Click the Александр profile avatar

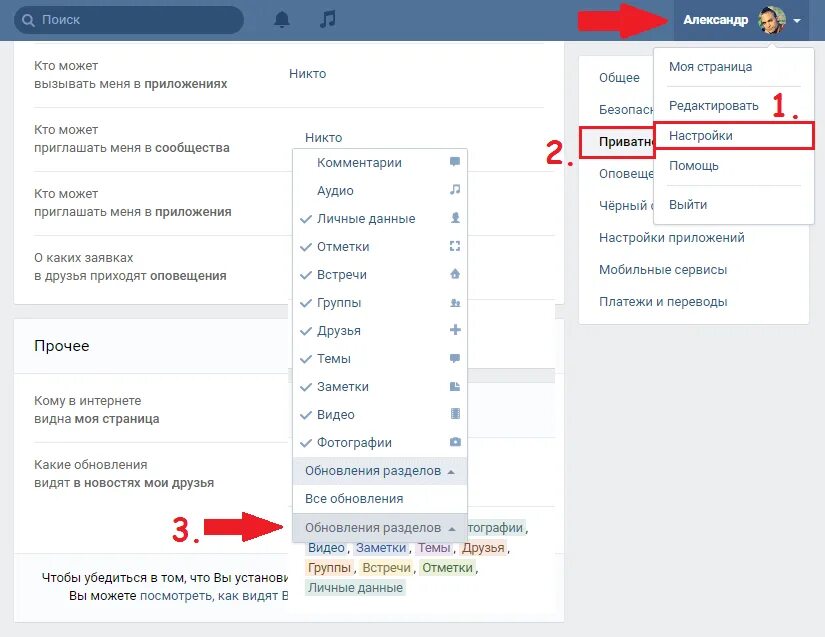click(x=771, y=21)
